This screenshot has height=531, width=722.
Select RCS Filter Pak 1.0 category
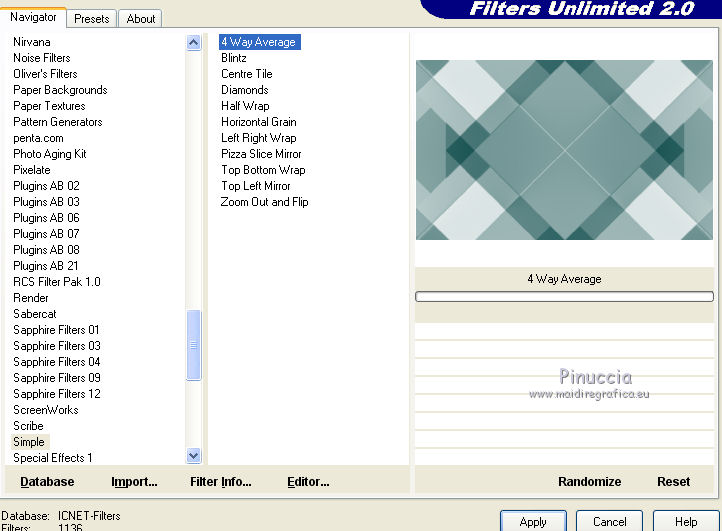pos(57,282)
